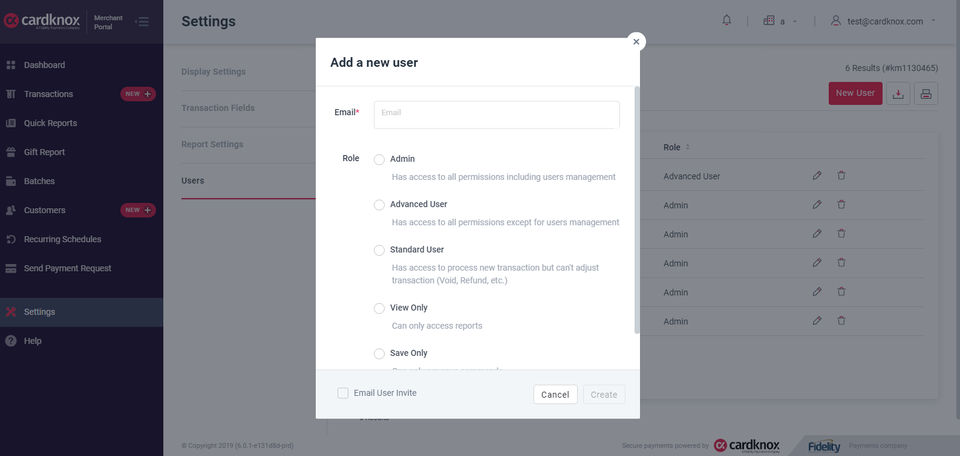
Task: Select the Admin role radio button
Action: (379, 159)
